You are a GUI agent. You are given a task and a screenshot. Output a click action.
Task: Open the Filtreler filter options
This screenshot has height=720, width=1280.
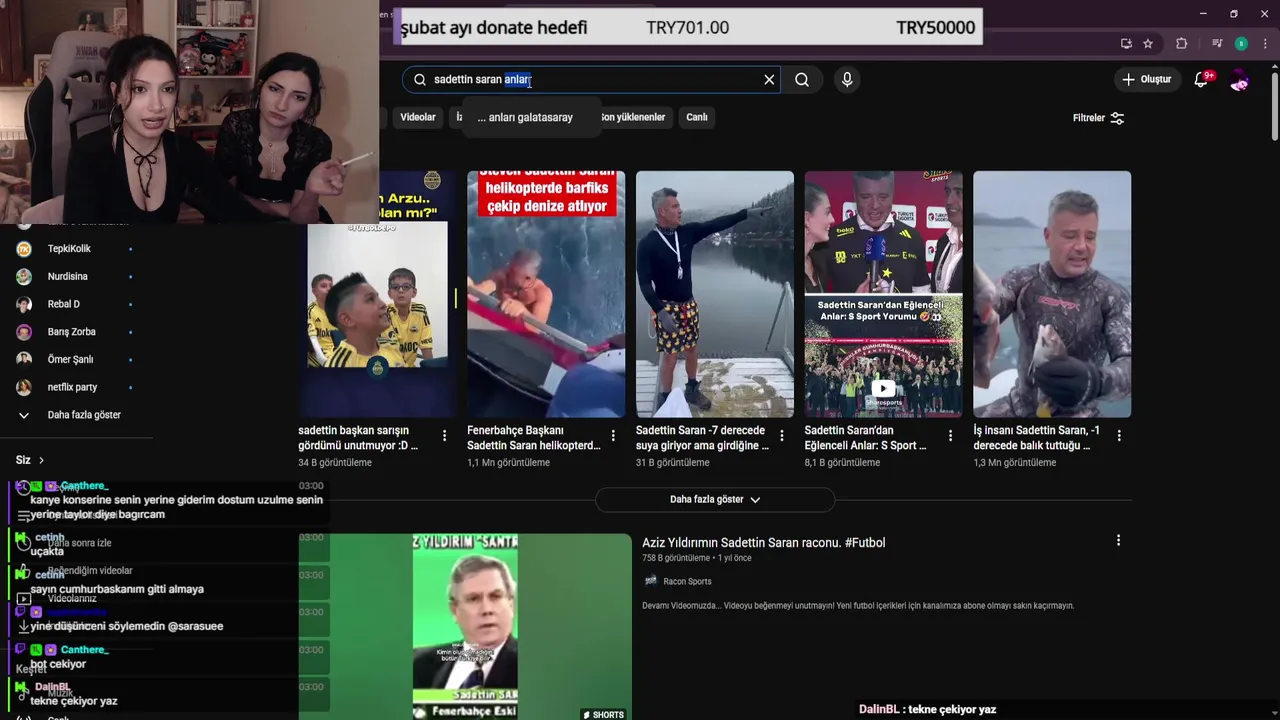(1098, 118)
